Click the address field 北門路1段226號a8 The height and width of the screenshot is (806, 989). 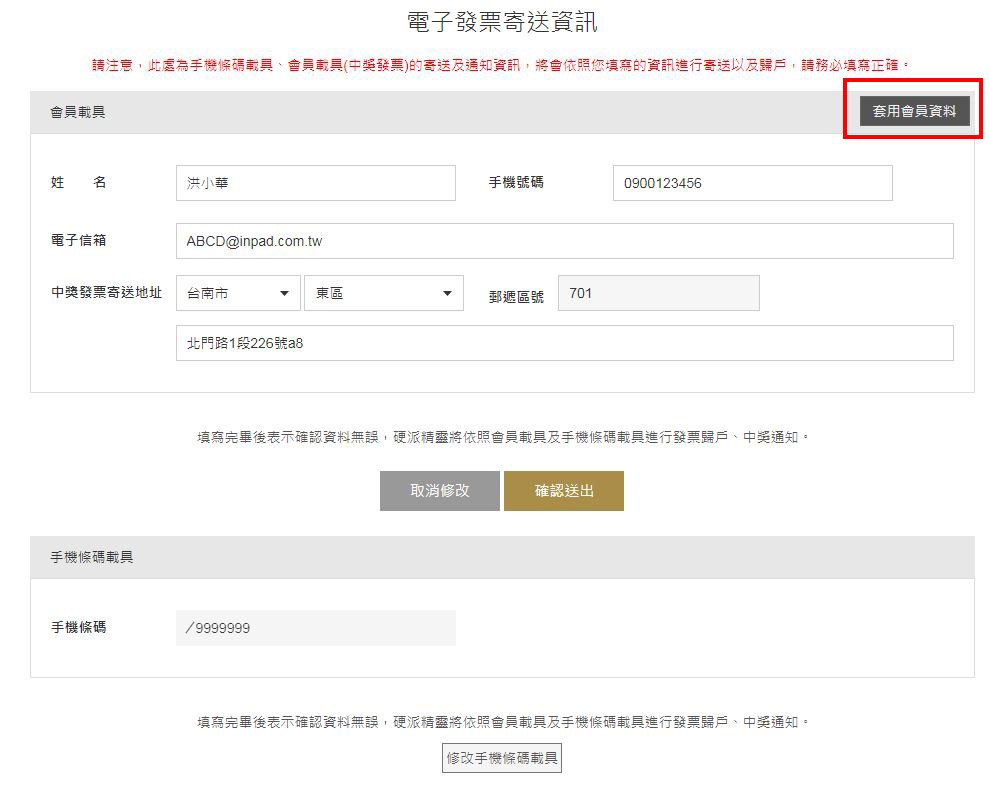[x=565, y=343]
